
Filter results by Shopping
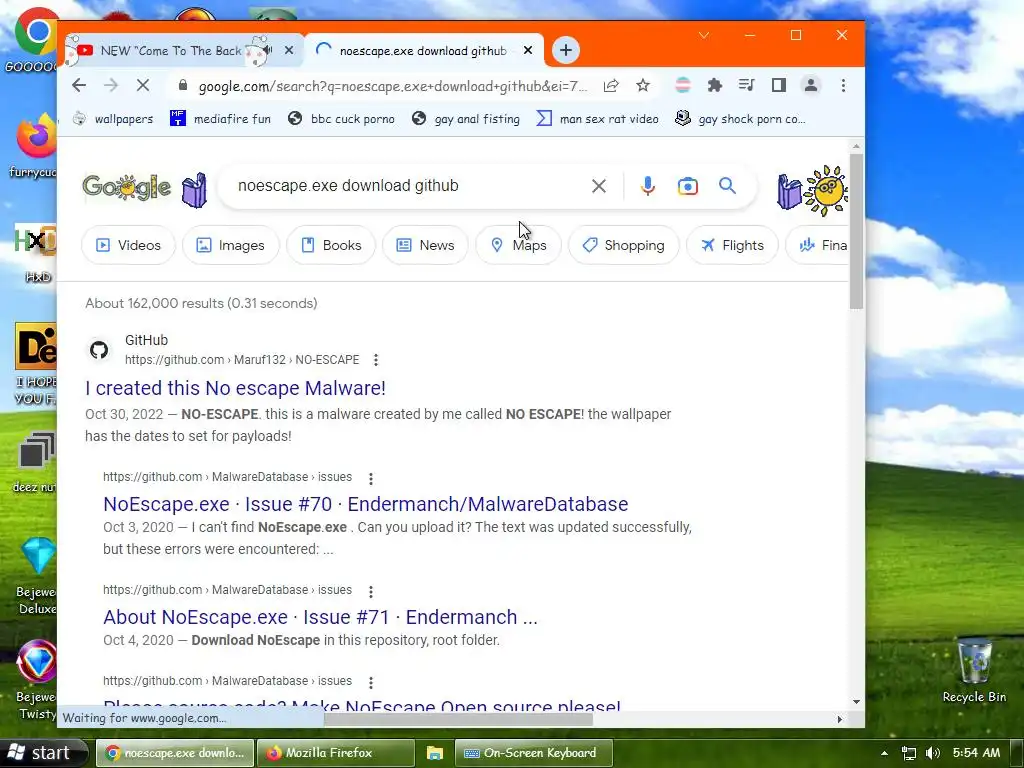tap(624, 245)
